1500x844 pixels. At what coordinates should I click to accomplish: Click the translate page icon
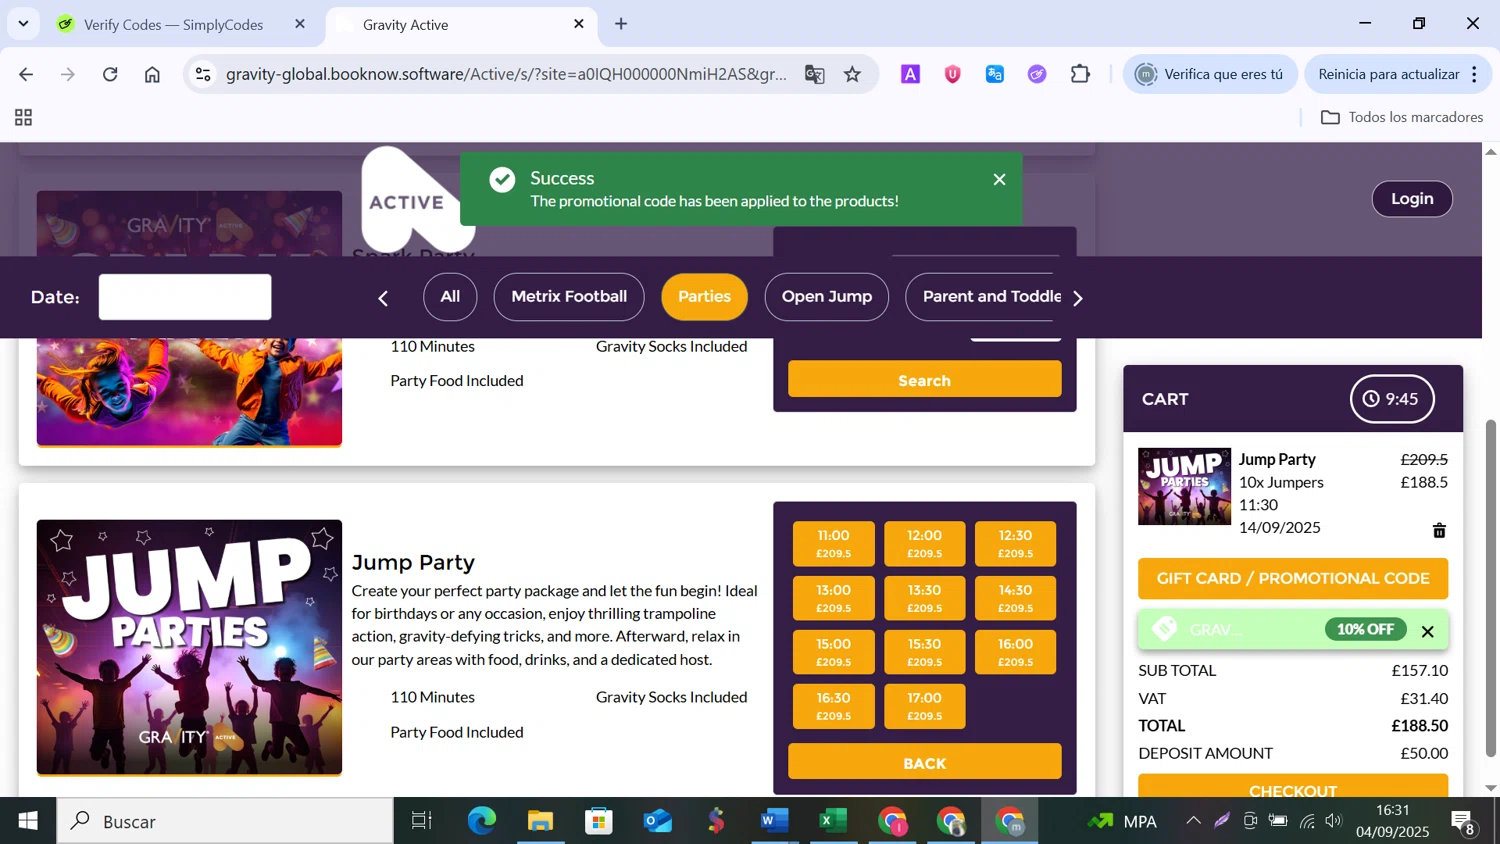click(x=814, y=74)
